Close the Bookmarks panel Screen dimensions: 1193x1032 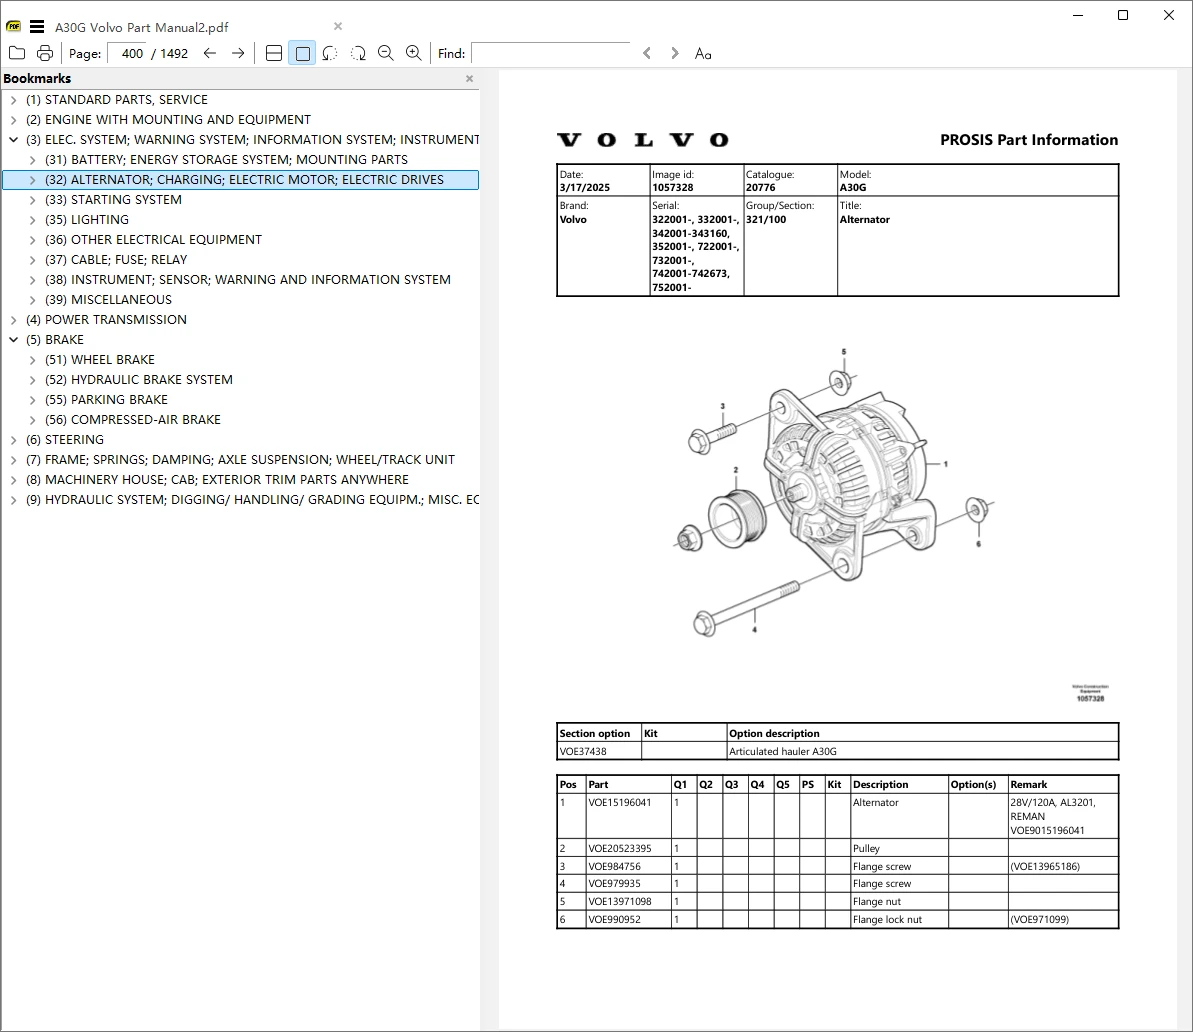tap(469, 78)
